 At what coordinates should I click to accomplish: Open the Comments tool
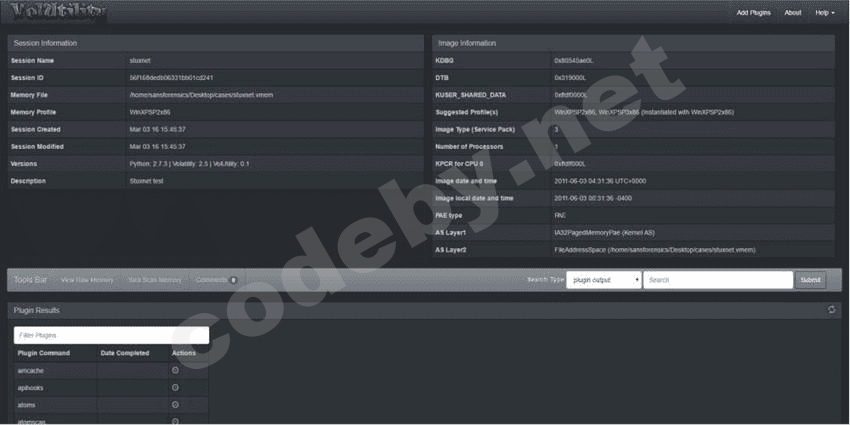[x=216, y=280]
